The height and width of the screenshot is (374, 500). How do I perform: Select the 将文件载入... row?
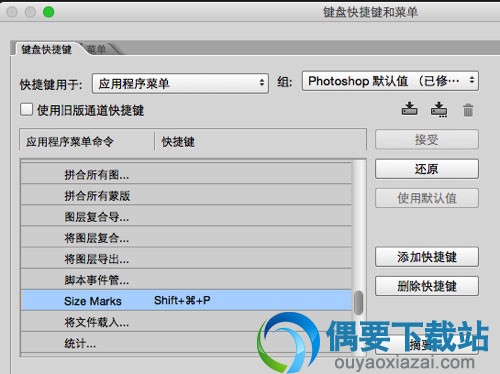(186, 322)
